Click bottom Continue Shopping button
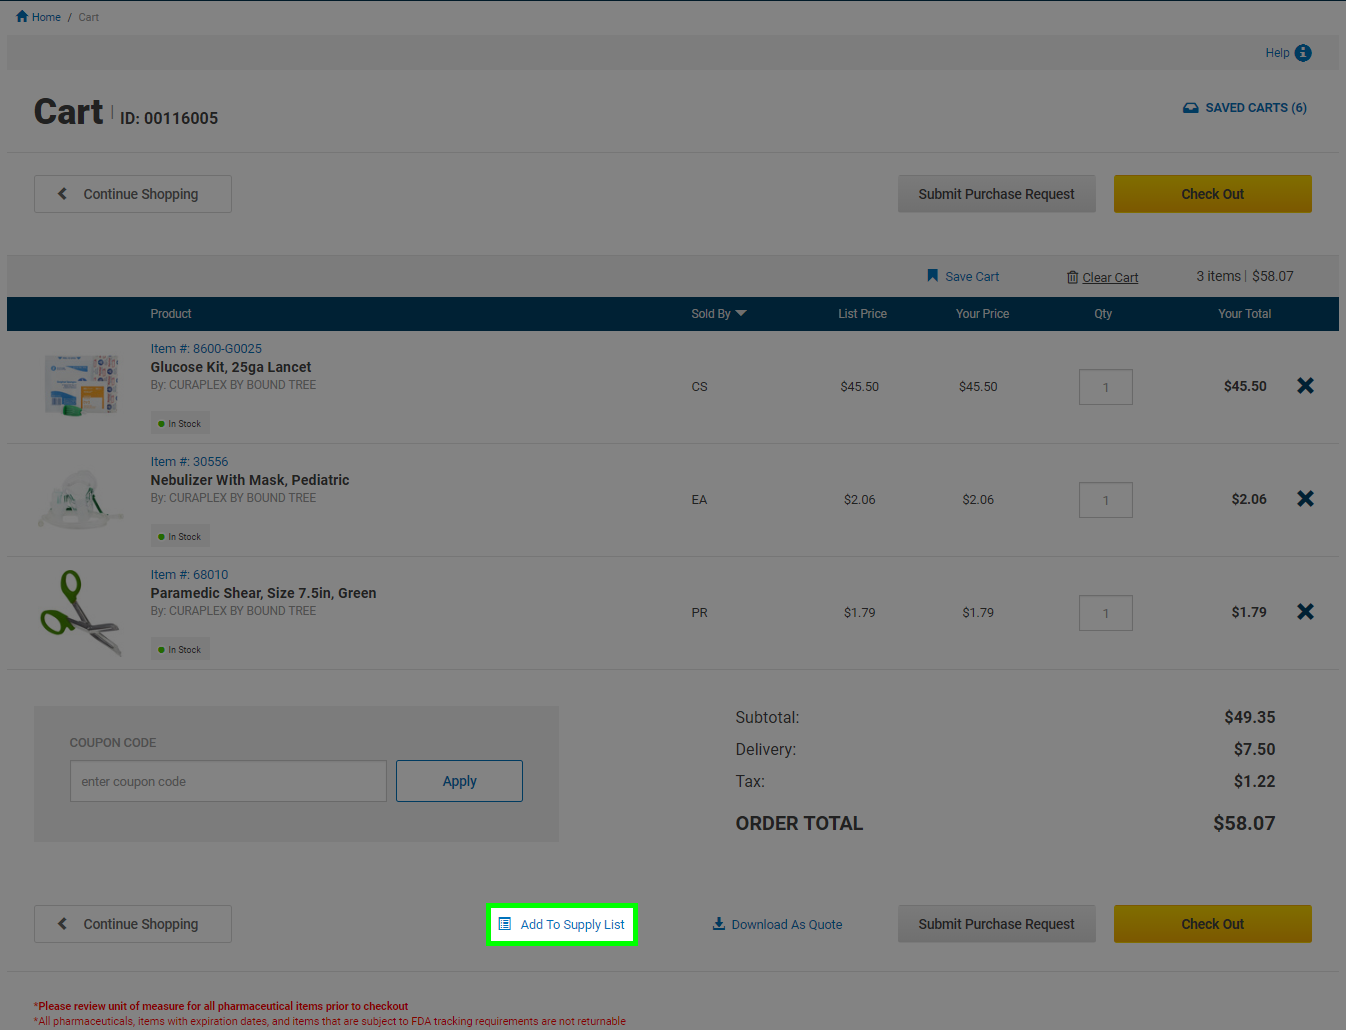Screen dimensions: 1346x1030 click(133, 924)
